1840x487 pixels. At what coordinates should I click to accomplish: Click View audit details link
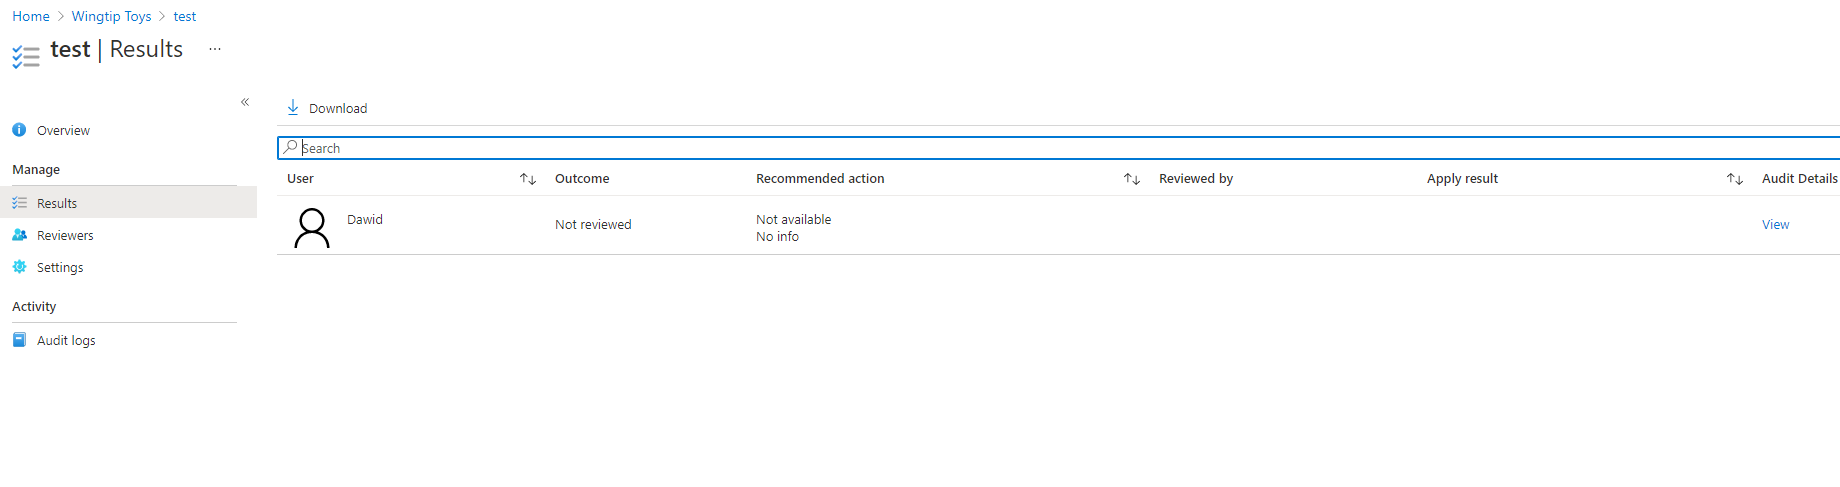pyautogui.click(x=1775, y=224)
